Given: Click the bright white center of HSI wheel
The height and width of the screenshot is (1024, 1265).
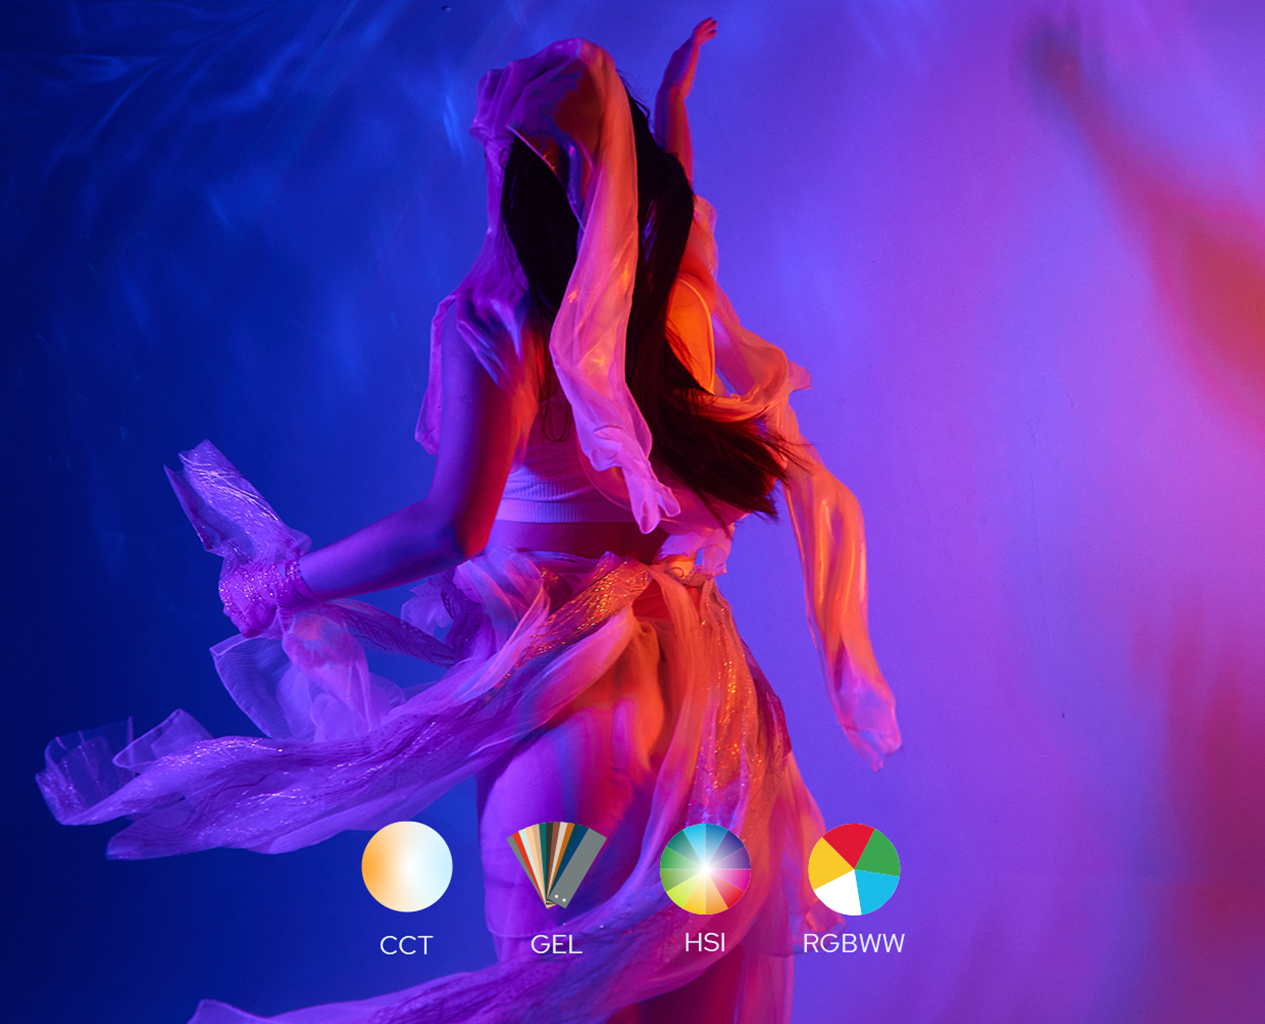Looking at the screenshot, I should click(x=705, y=869).
